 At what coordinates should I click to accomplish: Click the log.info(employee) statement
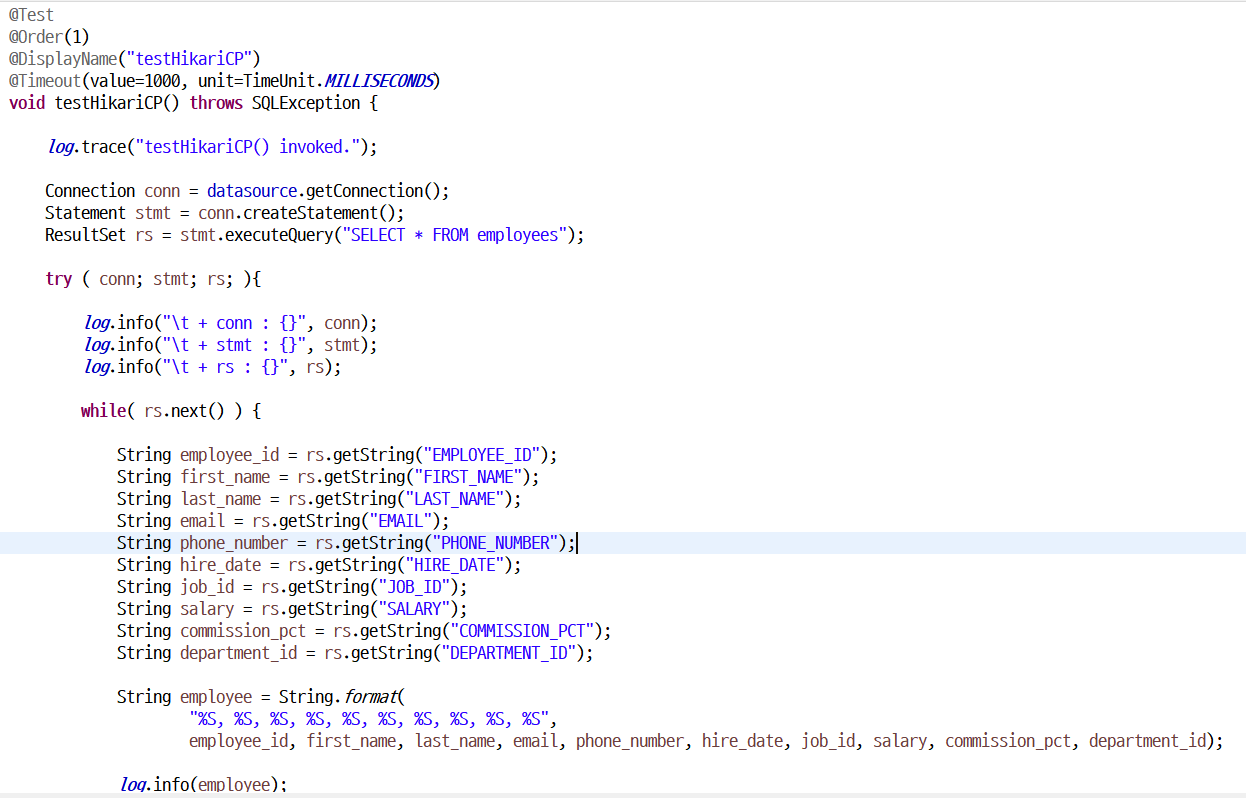tap(203, 785)
